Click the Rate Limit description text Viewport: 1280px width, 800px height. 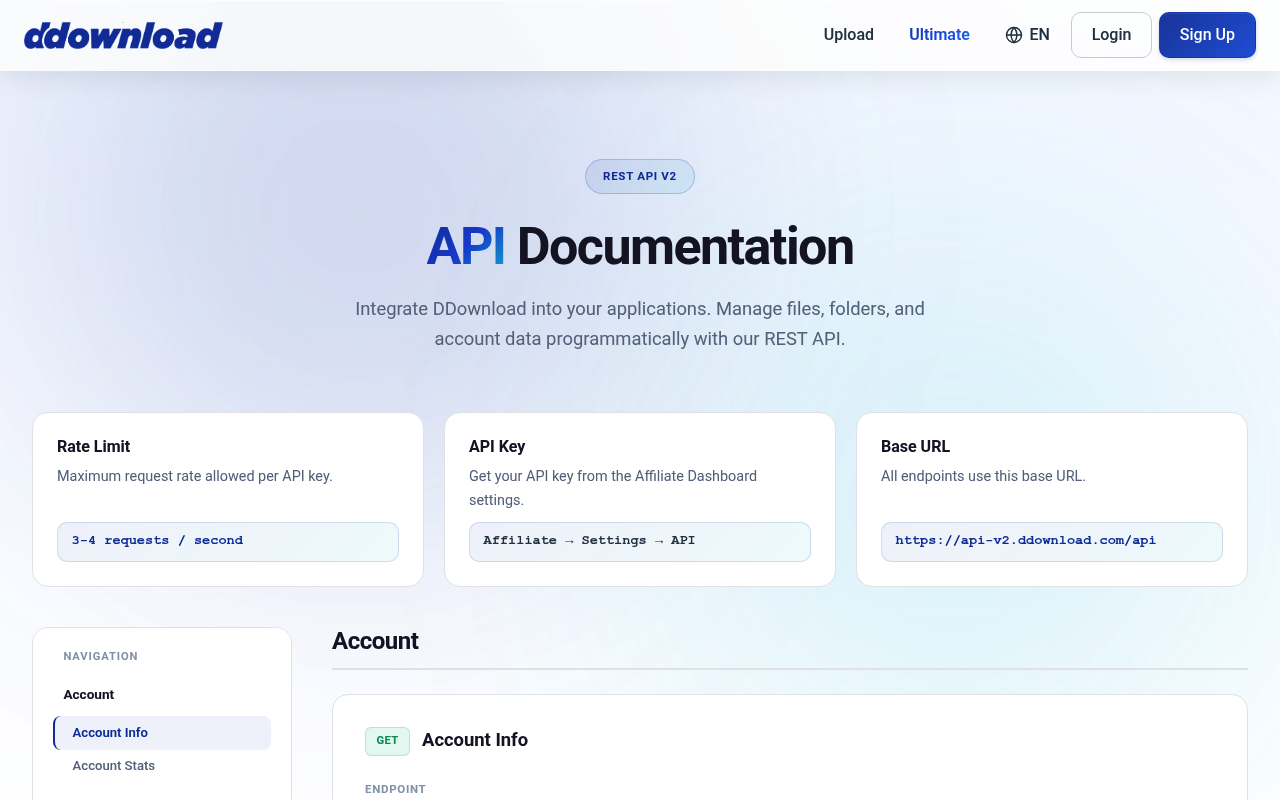pos(195,476)
